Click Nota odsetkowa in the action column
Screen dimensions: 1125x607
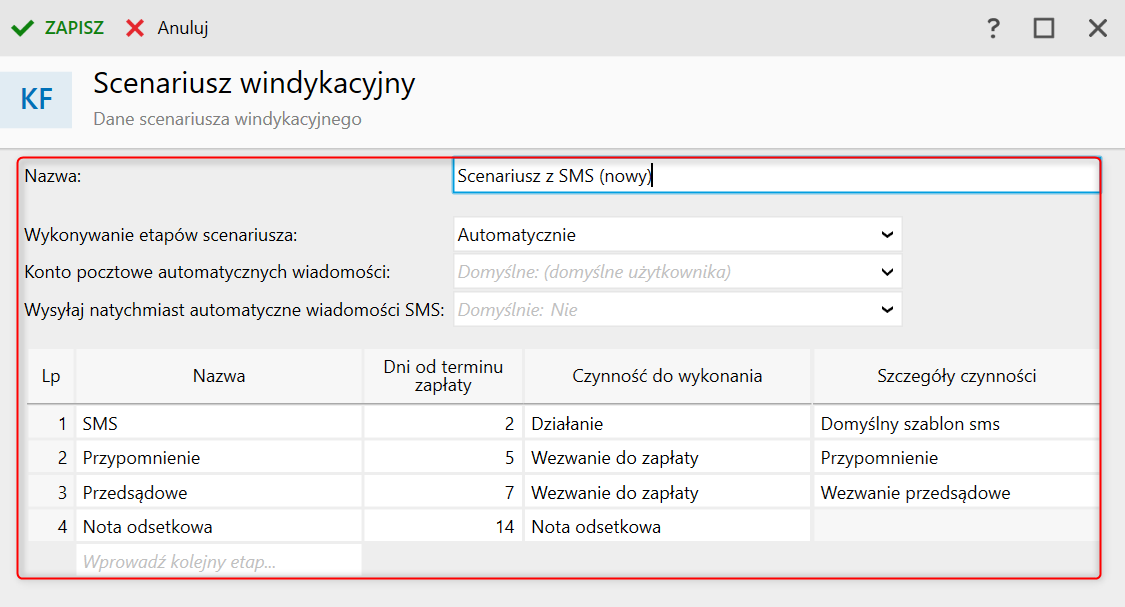tap(667, 527)
